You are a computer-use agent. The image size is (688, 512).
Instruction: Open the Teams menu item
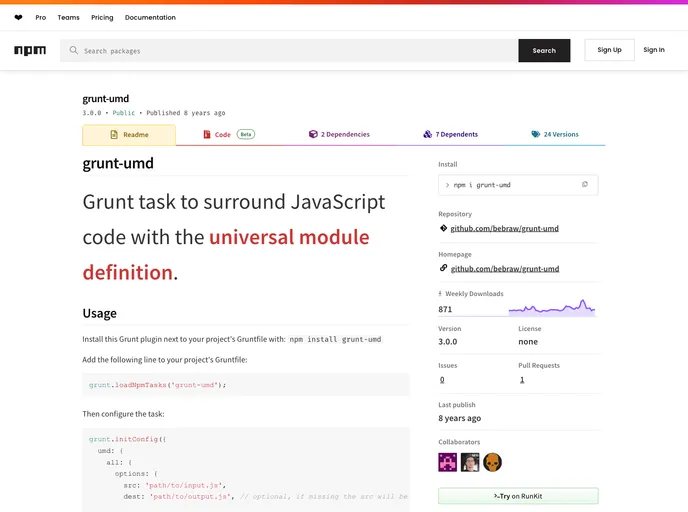click(68, 18)
